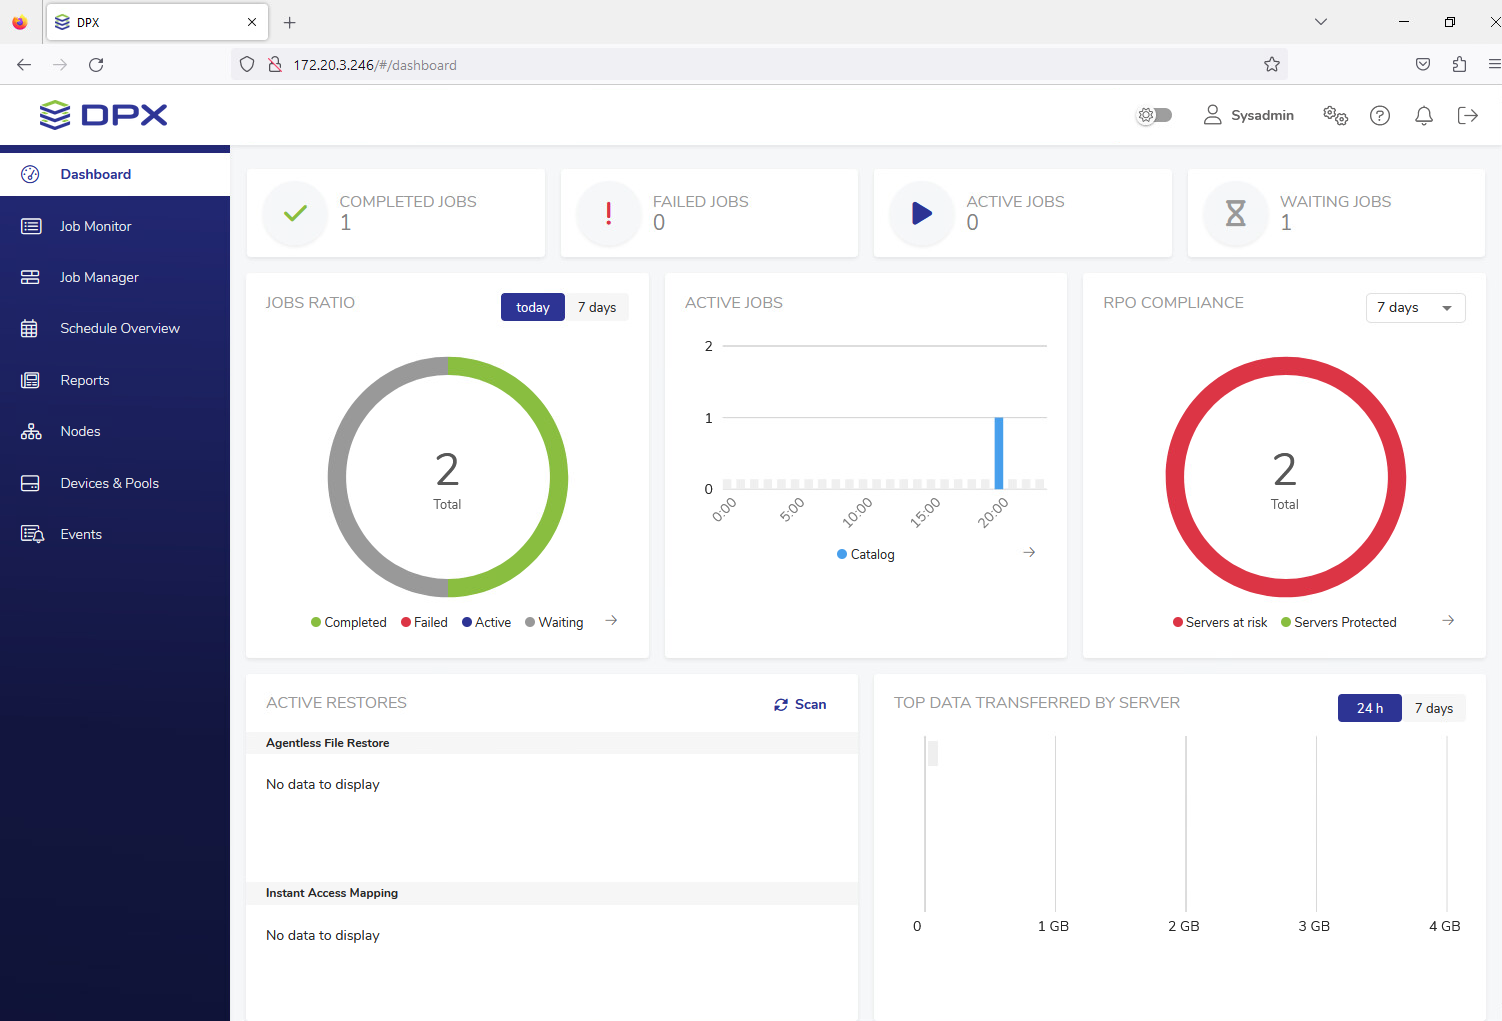The height and width of the screenshot is (1021, 1502).
Task: Click the Scan refresh button in Active Restores
Action: click(800, 705)
